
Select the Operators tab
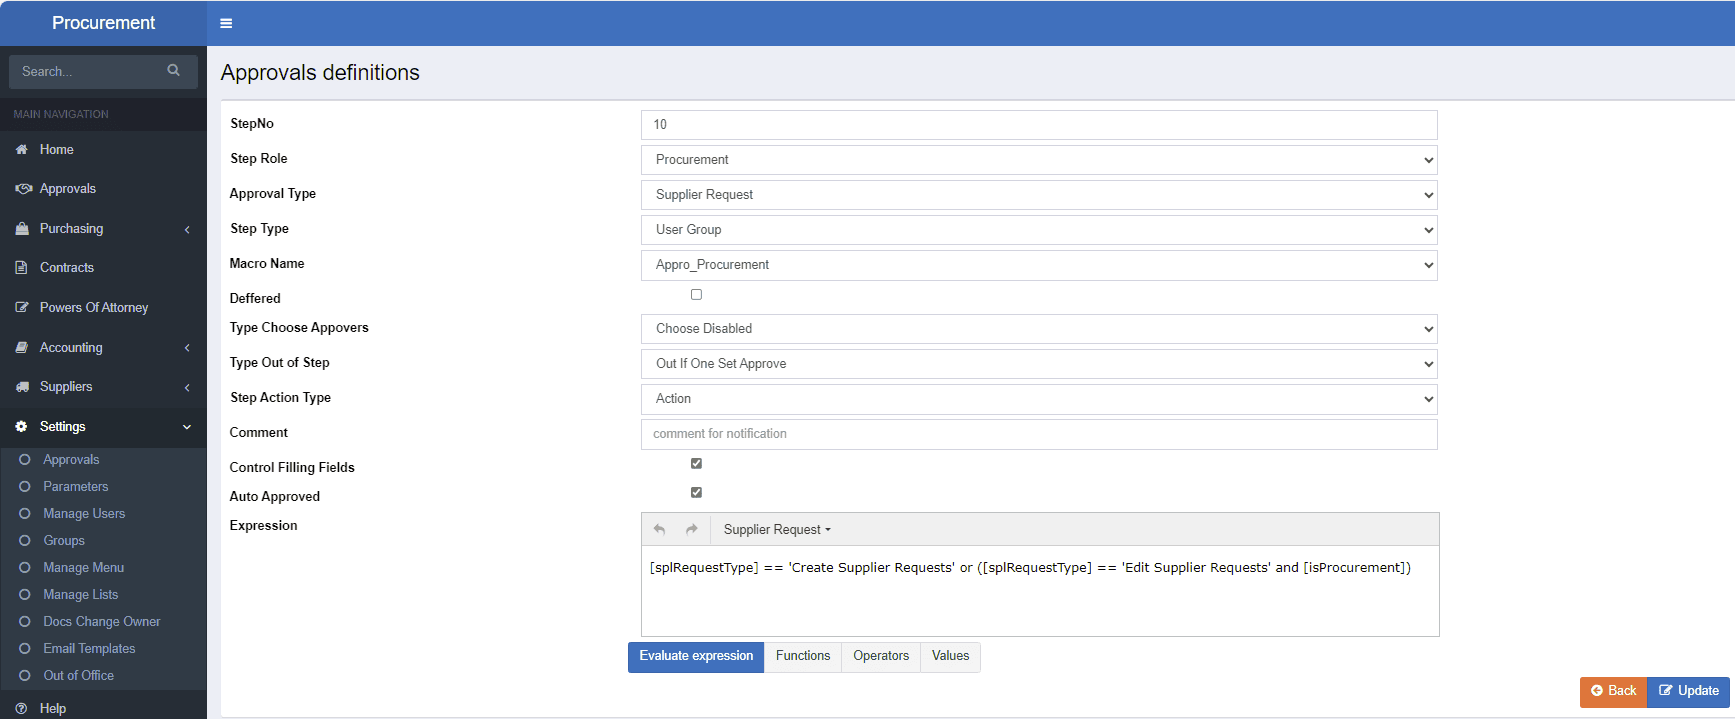tap(880, 656)
